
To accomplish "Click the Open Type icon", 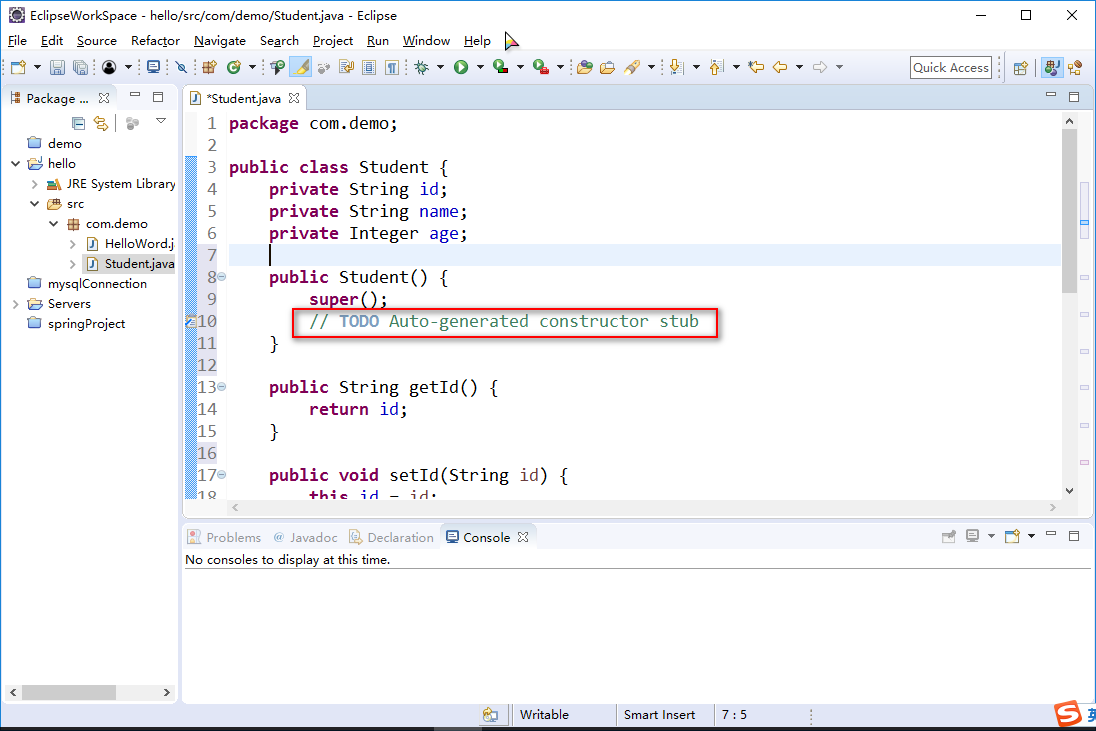I will [278, 67].
